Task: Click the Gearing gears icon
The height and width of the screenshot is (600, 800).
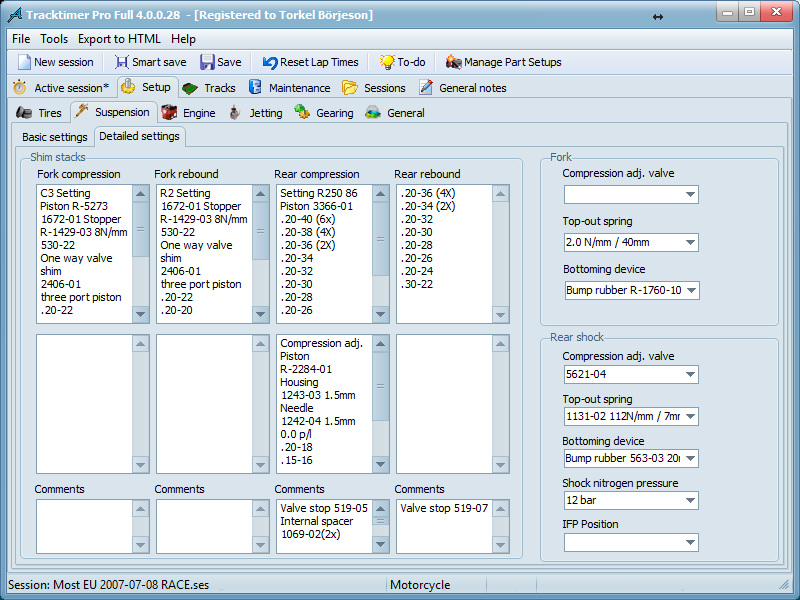Action: click(x=302, y=112)
